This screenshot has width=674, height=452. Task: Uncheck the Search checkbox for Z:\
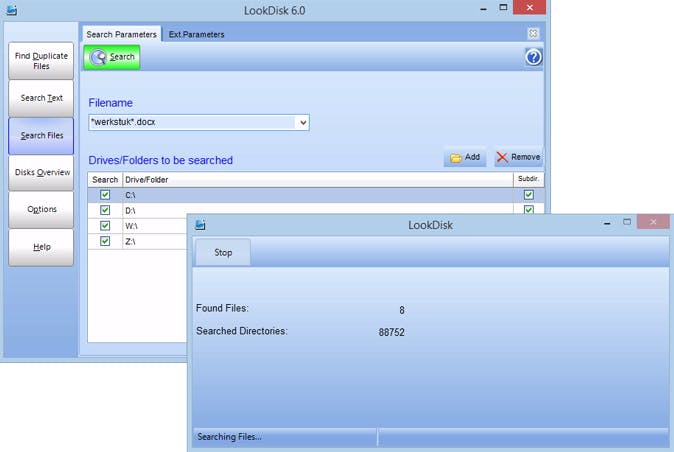[105, 241]
